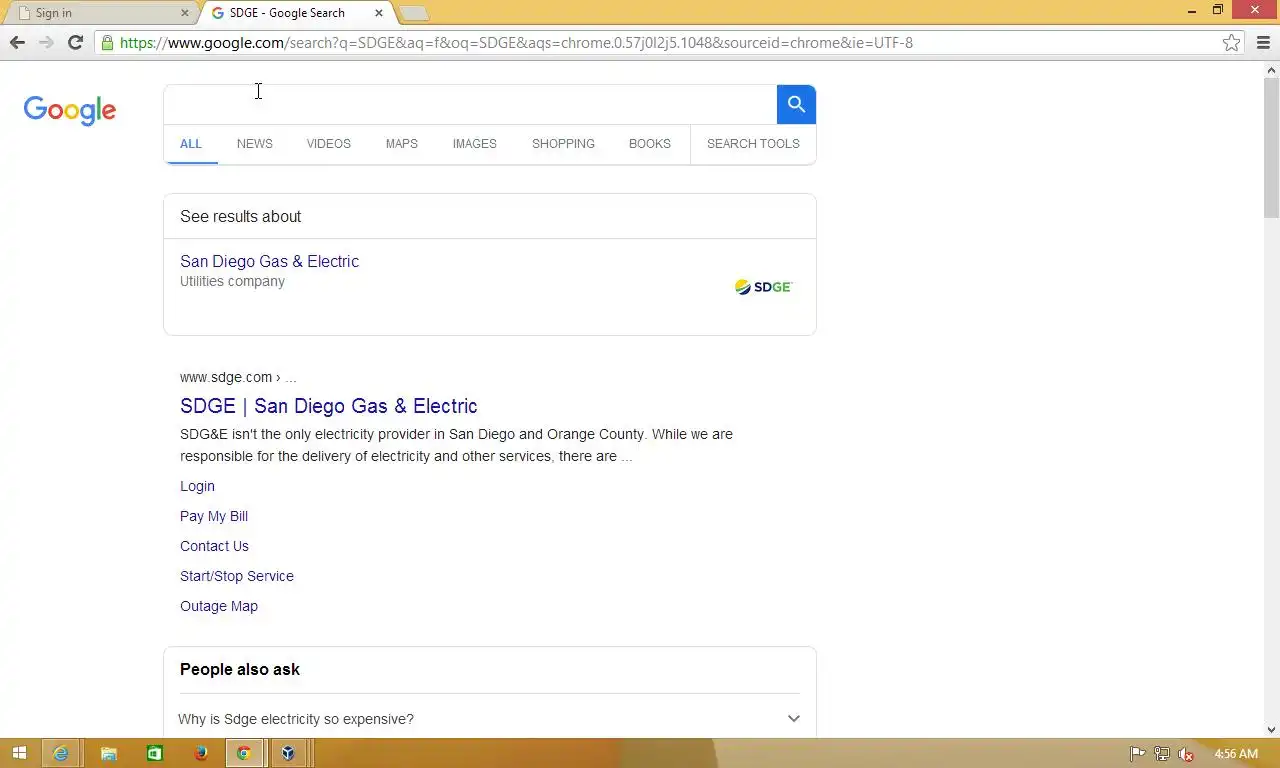Open the green Store app in taskbar
The height and width of the screenshot is (768, 1280).
coord(154,753)
